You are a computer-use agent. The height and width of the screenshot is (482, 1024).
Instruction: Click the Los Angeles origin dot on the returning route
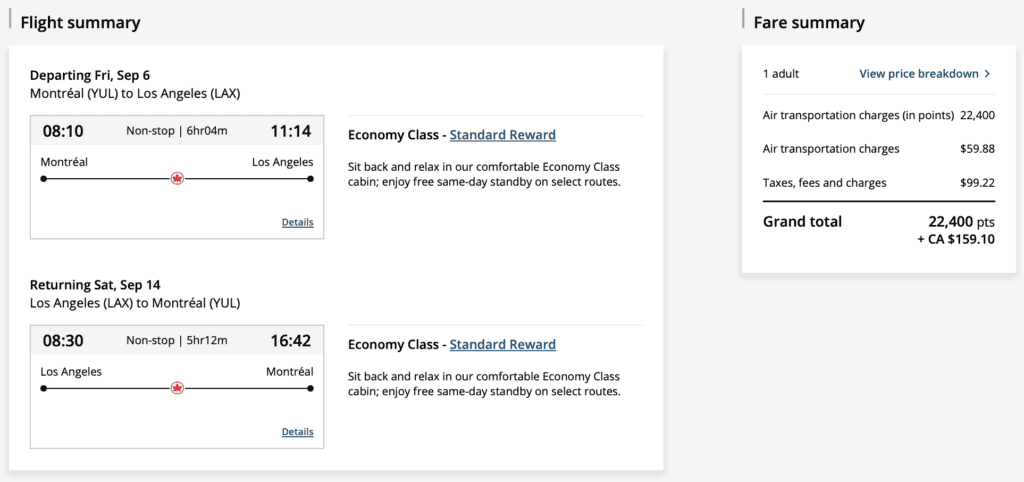tap(44, 388)
